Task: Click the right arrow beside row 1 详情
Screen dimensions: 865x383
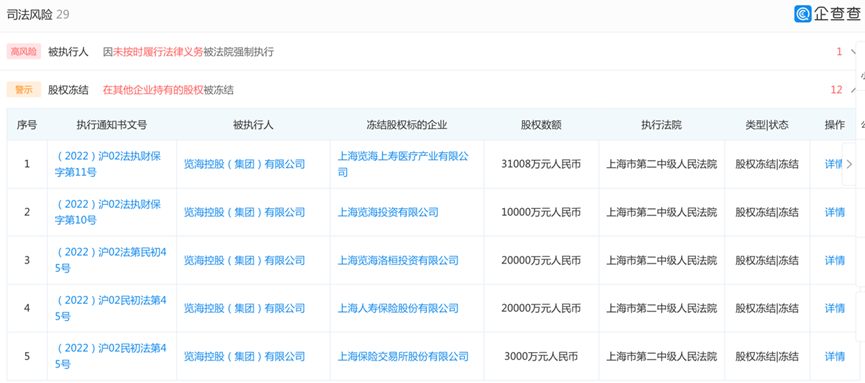Action: click(848, 164)
